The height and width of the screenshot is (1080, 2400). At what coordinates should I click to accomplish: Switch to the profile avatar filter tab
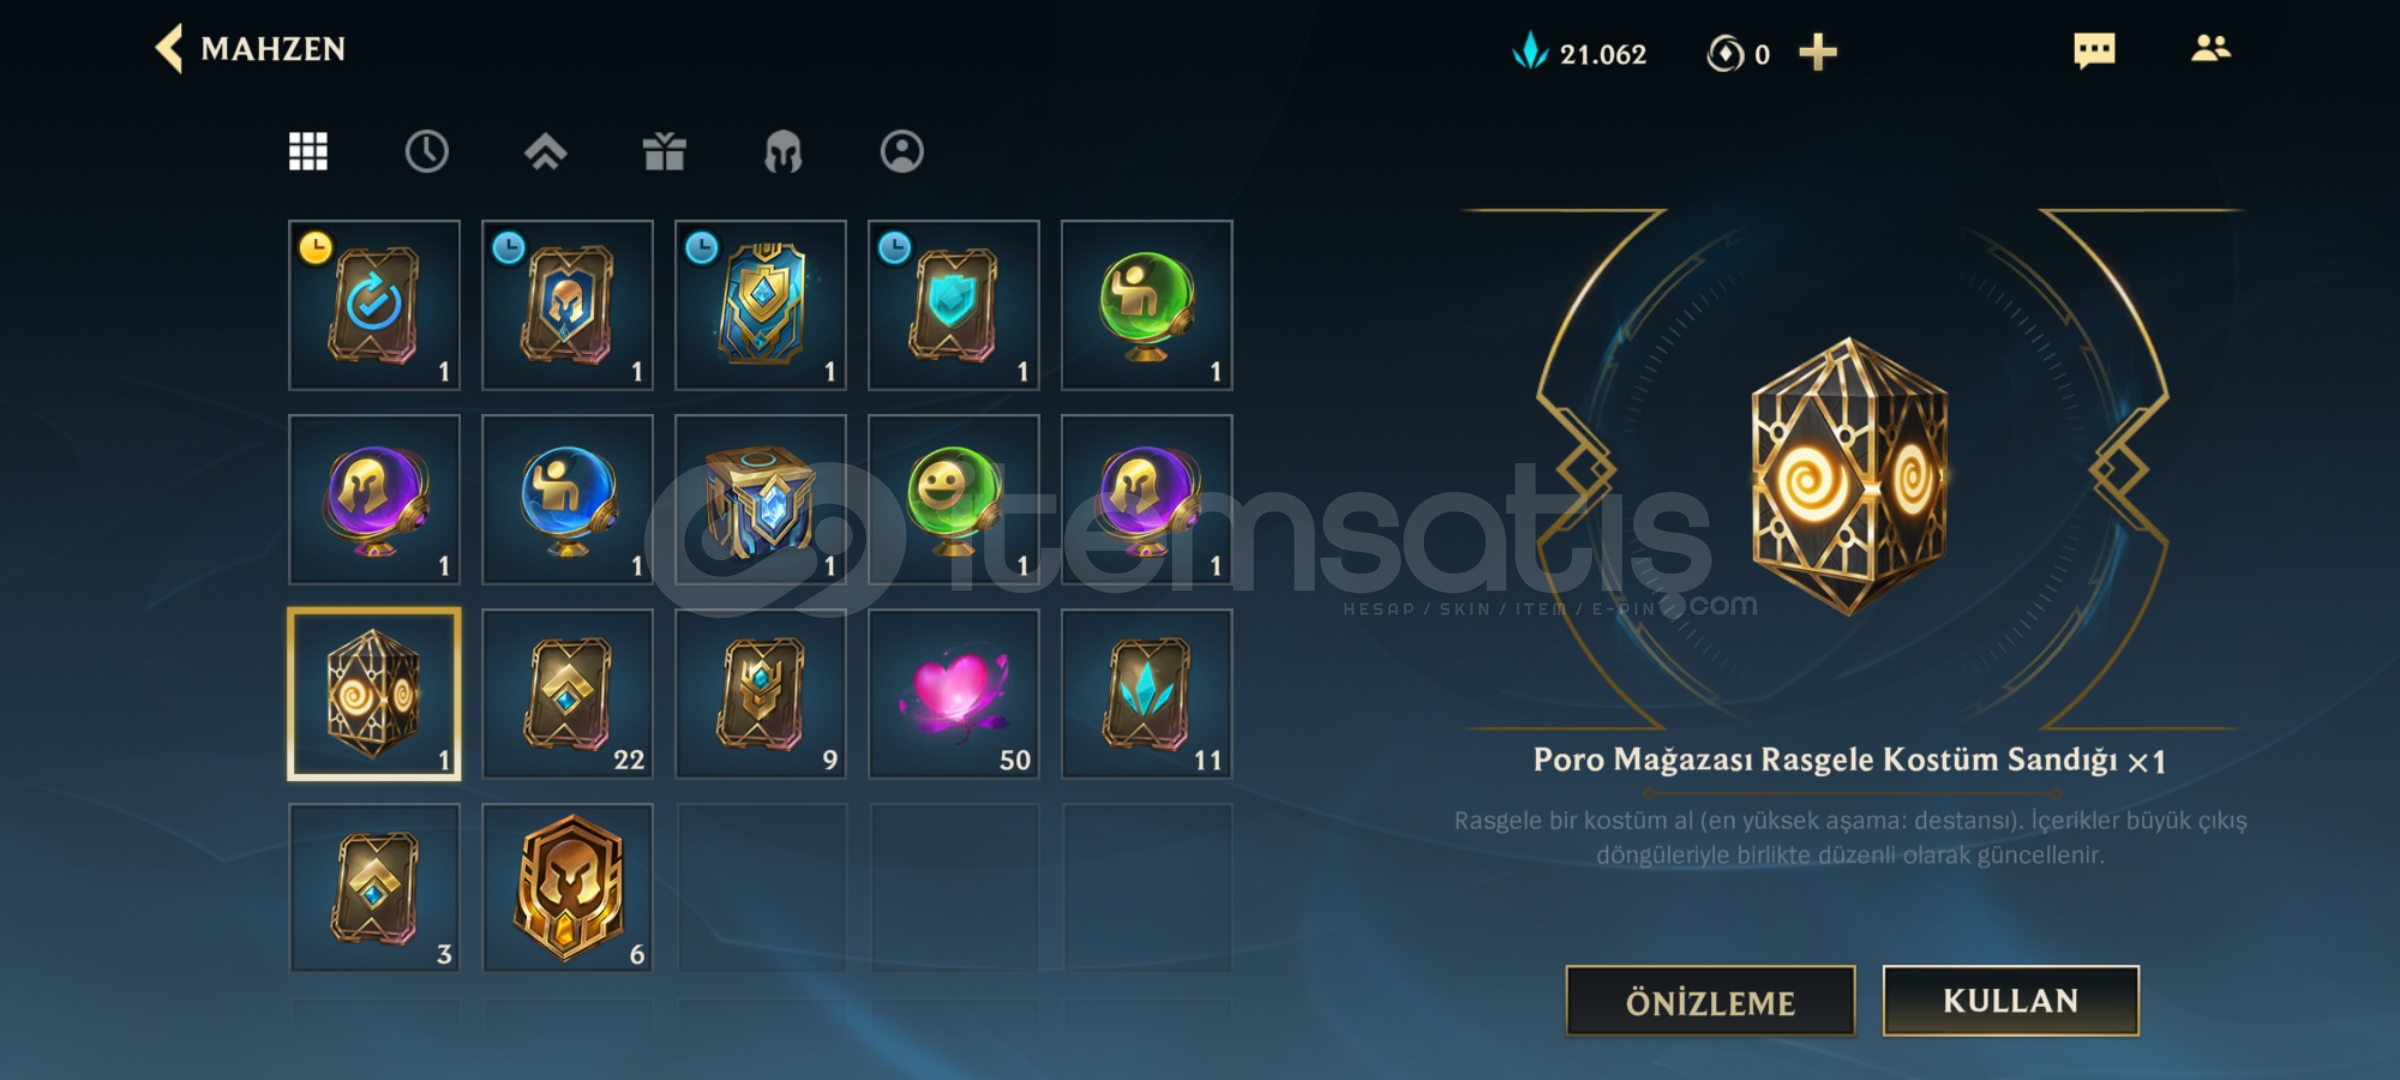click(x=902, y=152)
